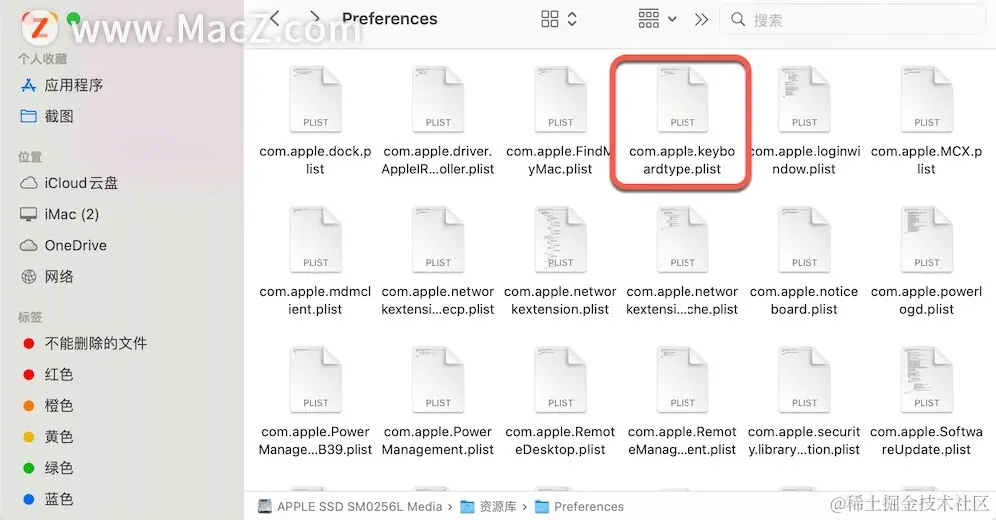Select com.apple.MCX.plist file icon

pyautogui.click(x=927, y=99)
